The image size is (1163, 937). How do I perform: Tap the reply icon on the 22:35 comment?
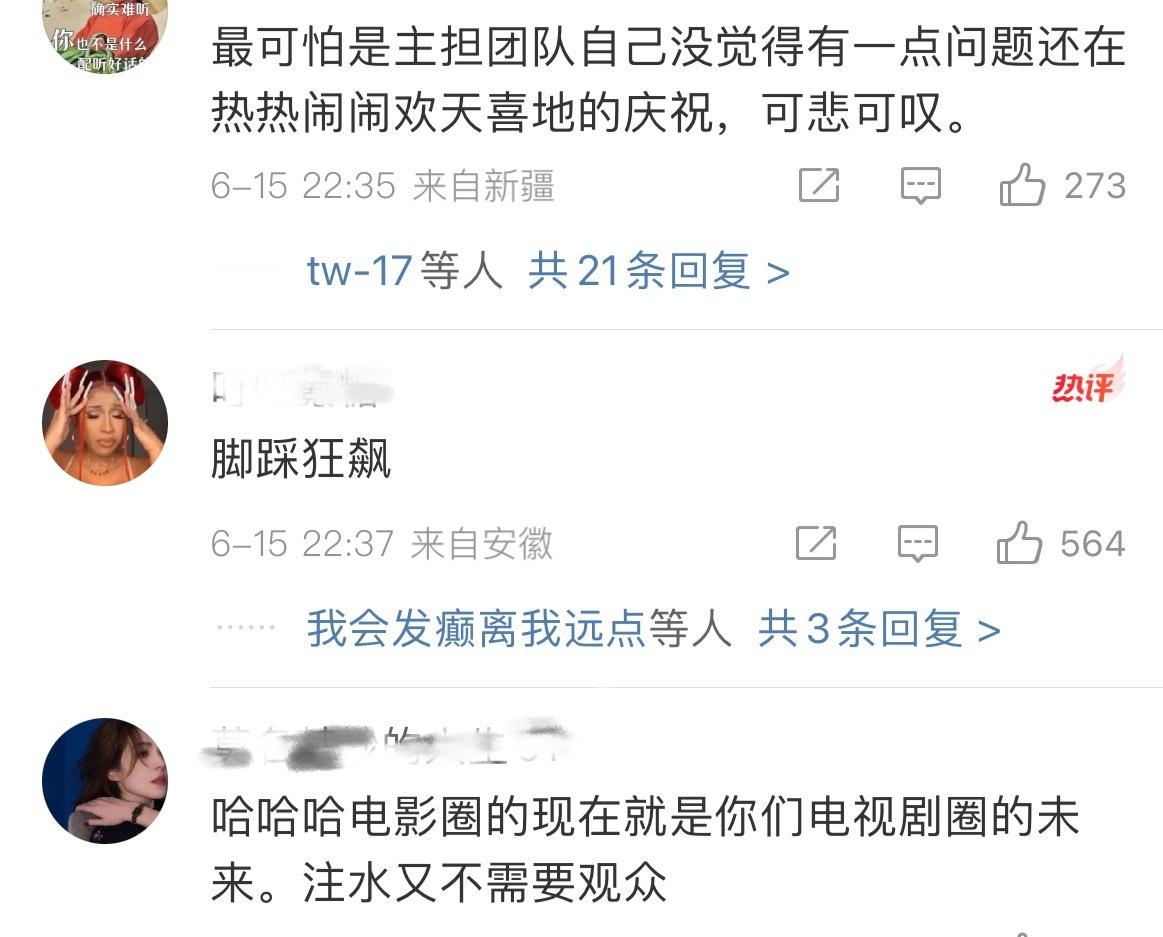[920, 185]
